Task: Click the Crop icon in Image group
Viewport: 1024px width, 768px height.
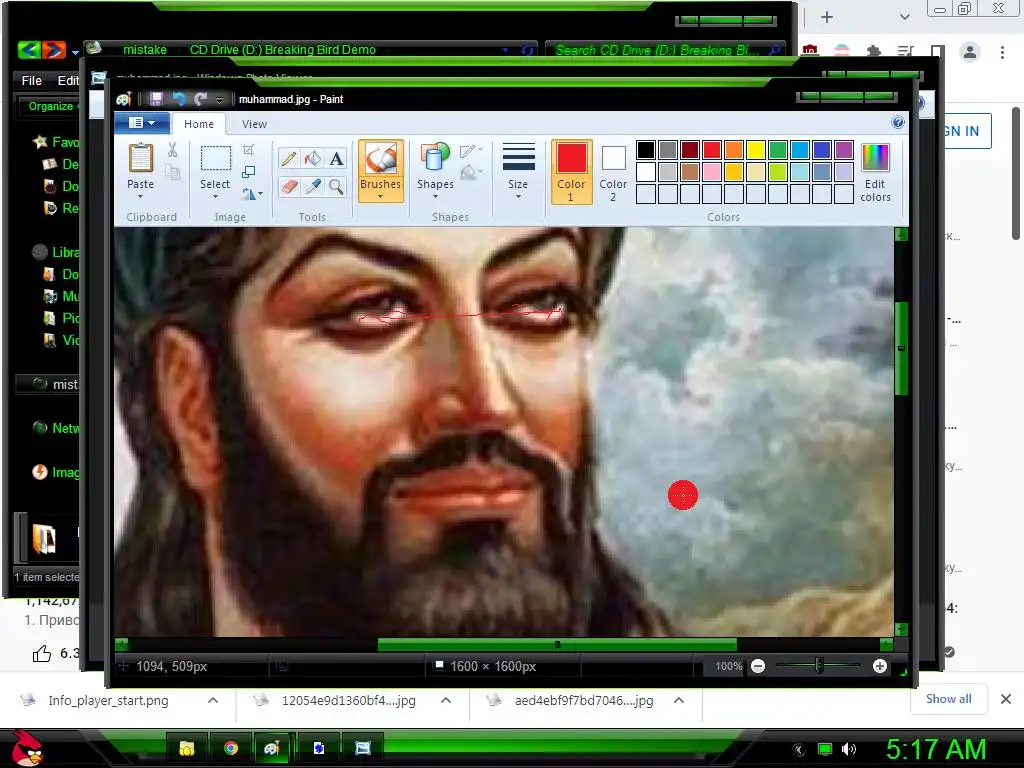Action: coord(249,150)
